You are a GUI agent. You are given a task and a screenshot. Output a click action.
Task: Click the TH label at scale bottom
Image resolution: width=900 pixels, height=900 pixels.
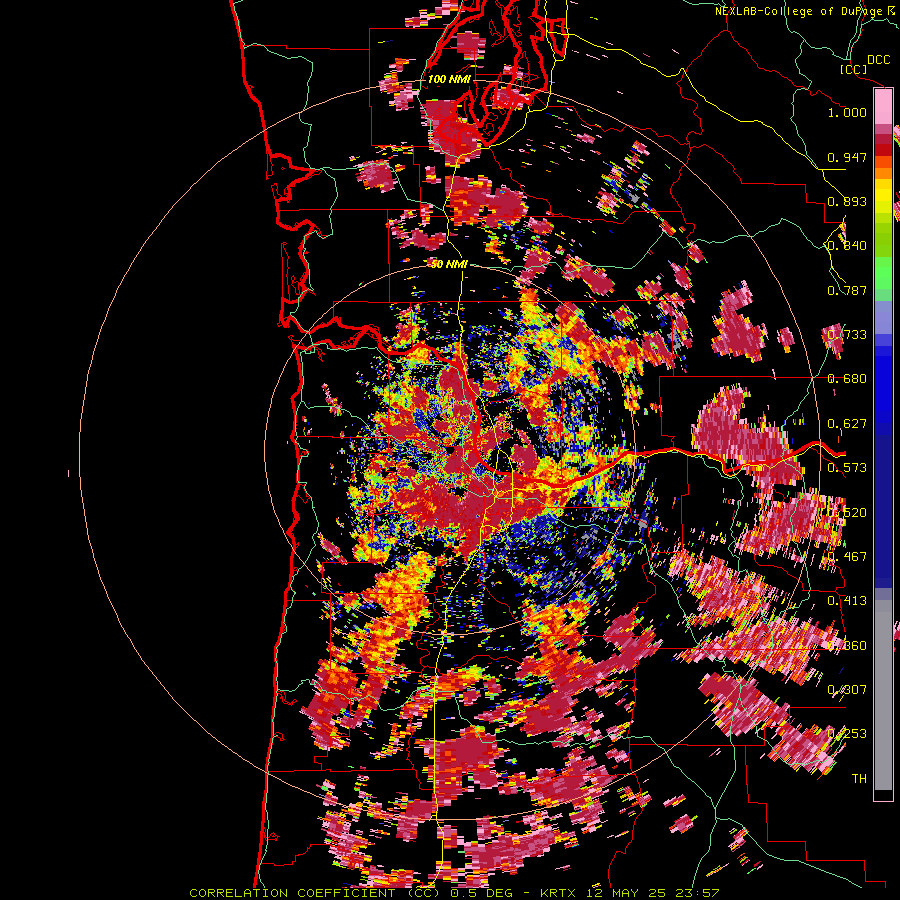pyautogui.click(x=859, y=779)
